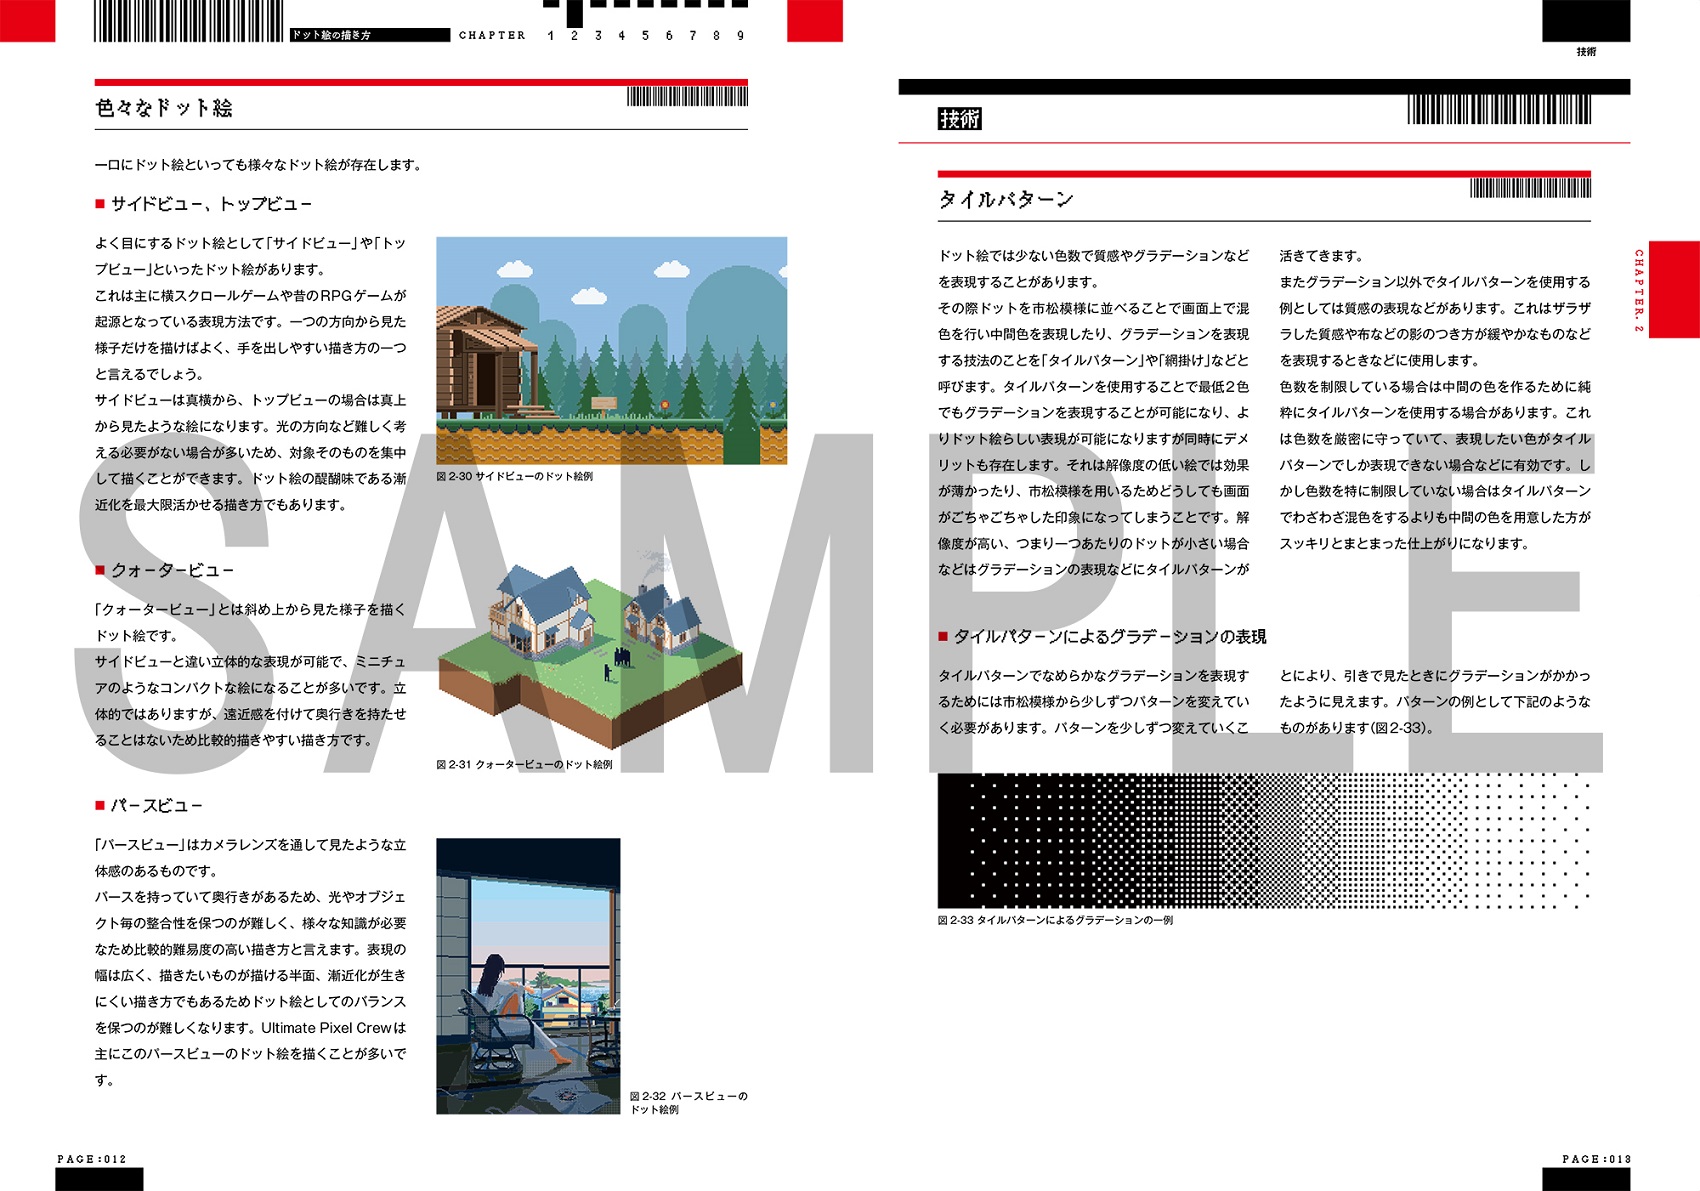Click the red CHAPTER. 2 side tab
The width and height of the screenshot is (1700, 1191).
pos(1673,290)
